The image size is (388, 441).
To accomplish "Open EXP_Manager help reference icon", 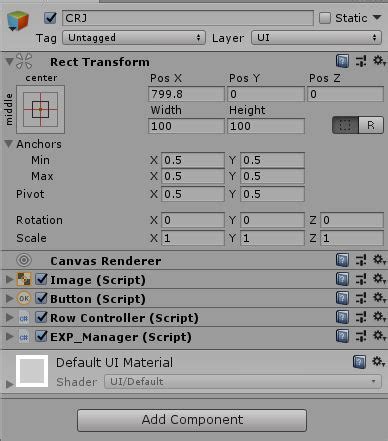I will (342, 336).
